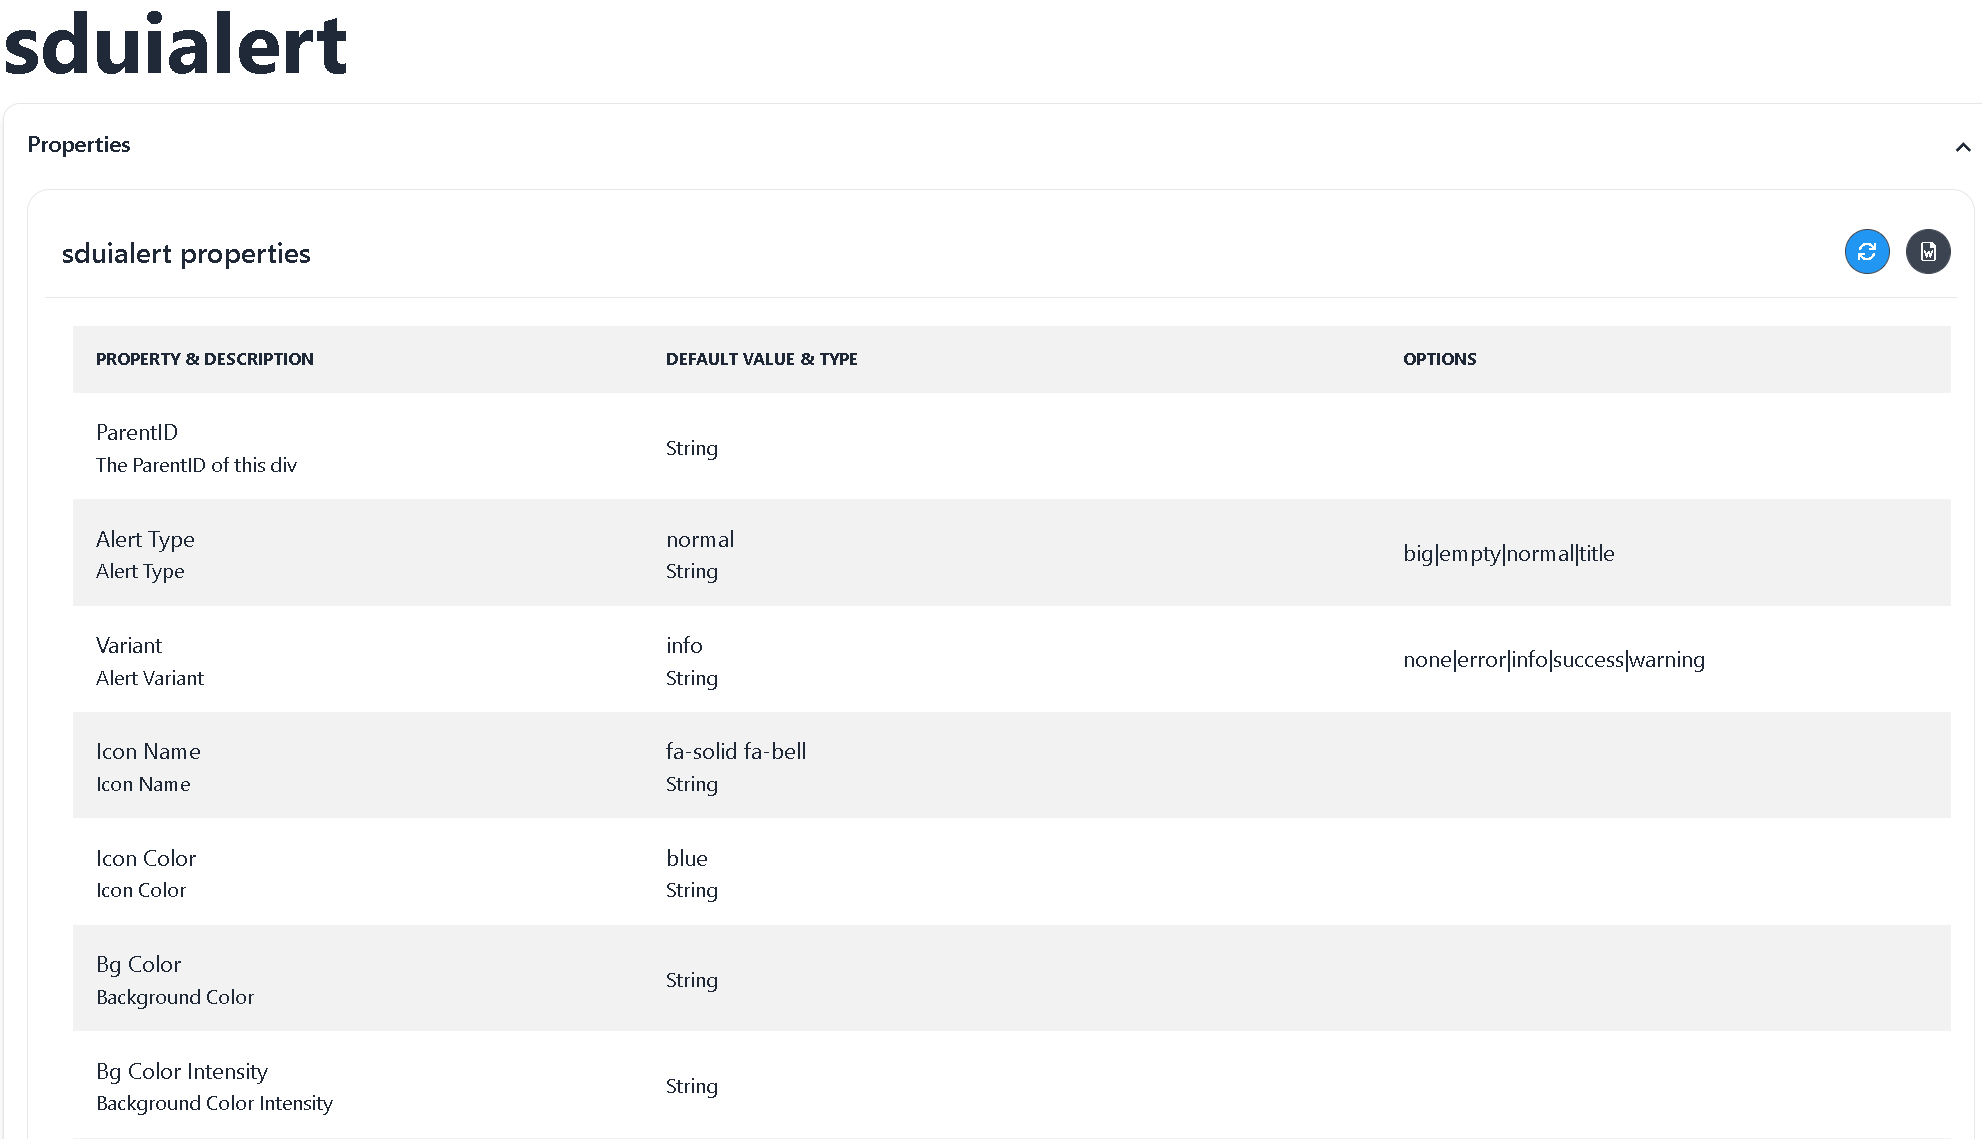
Task: Select the ParentID property name
Action: tap(137, 432)
